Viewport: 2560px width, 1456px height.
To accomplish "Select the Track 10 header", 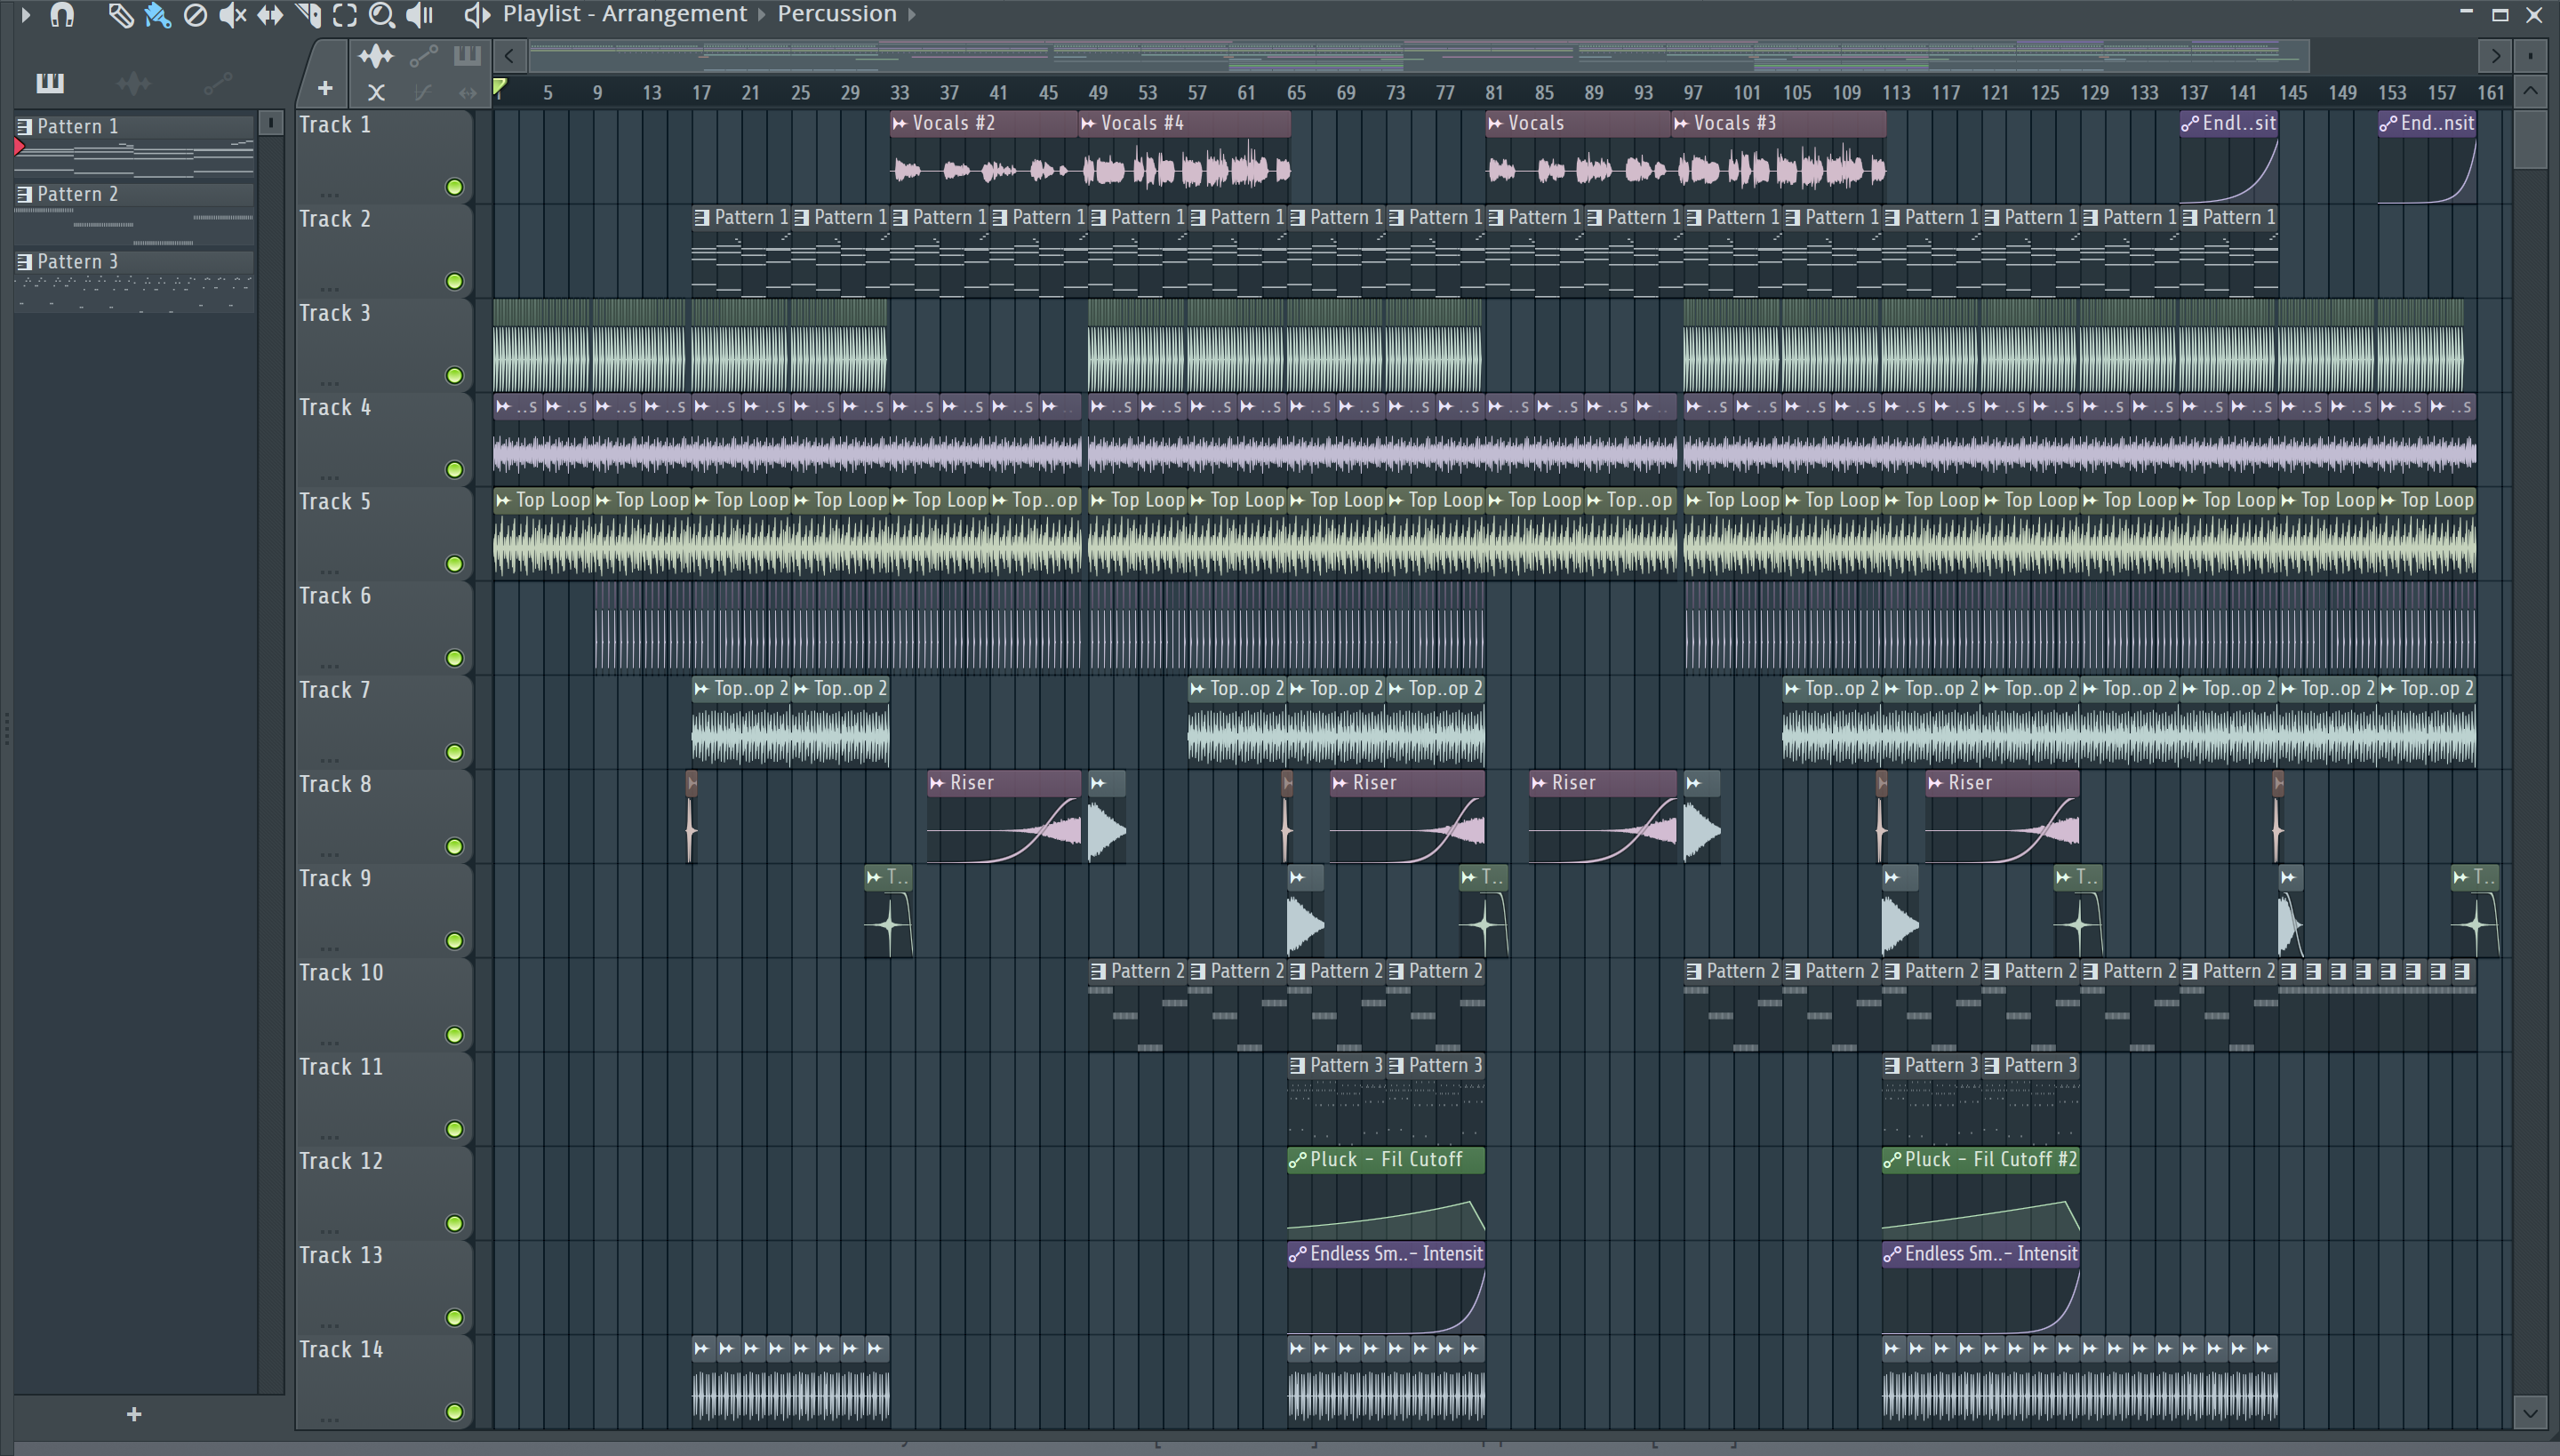I will [383, 1004].
